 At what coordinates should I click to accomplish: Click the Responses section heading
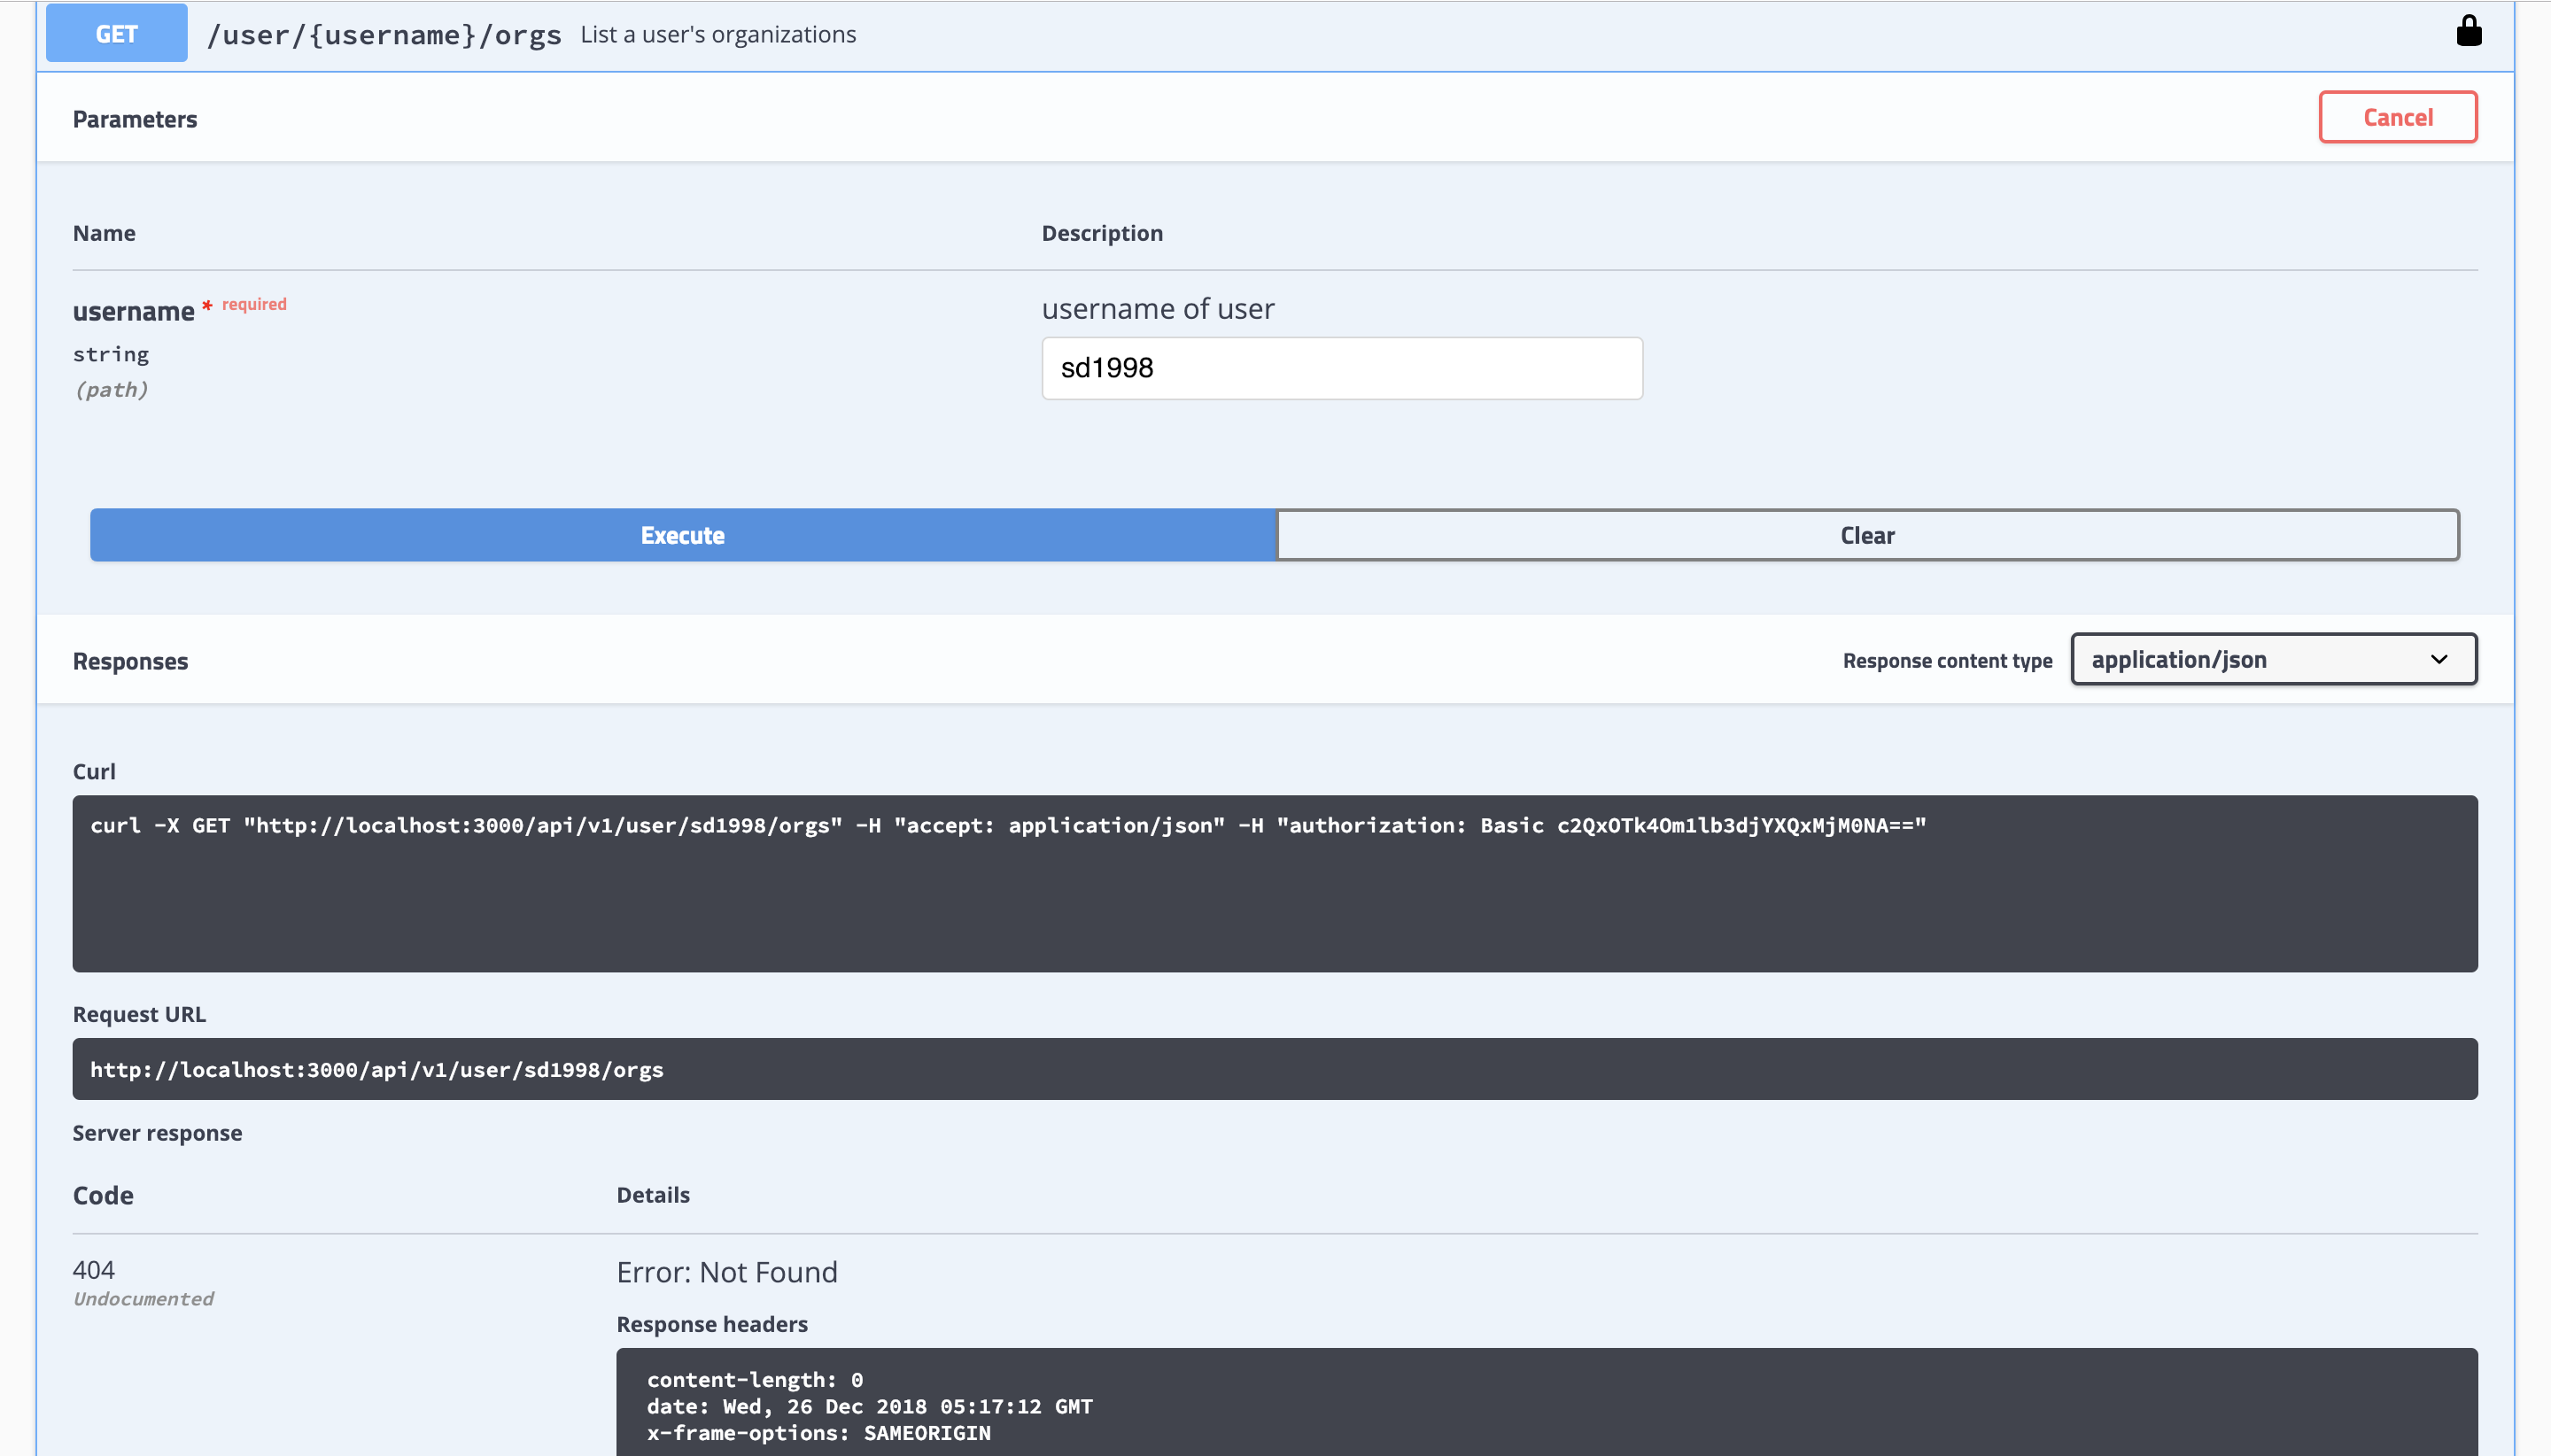(x=130, y=661)
